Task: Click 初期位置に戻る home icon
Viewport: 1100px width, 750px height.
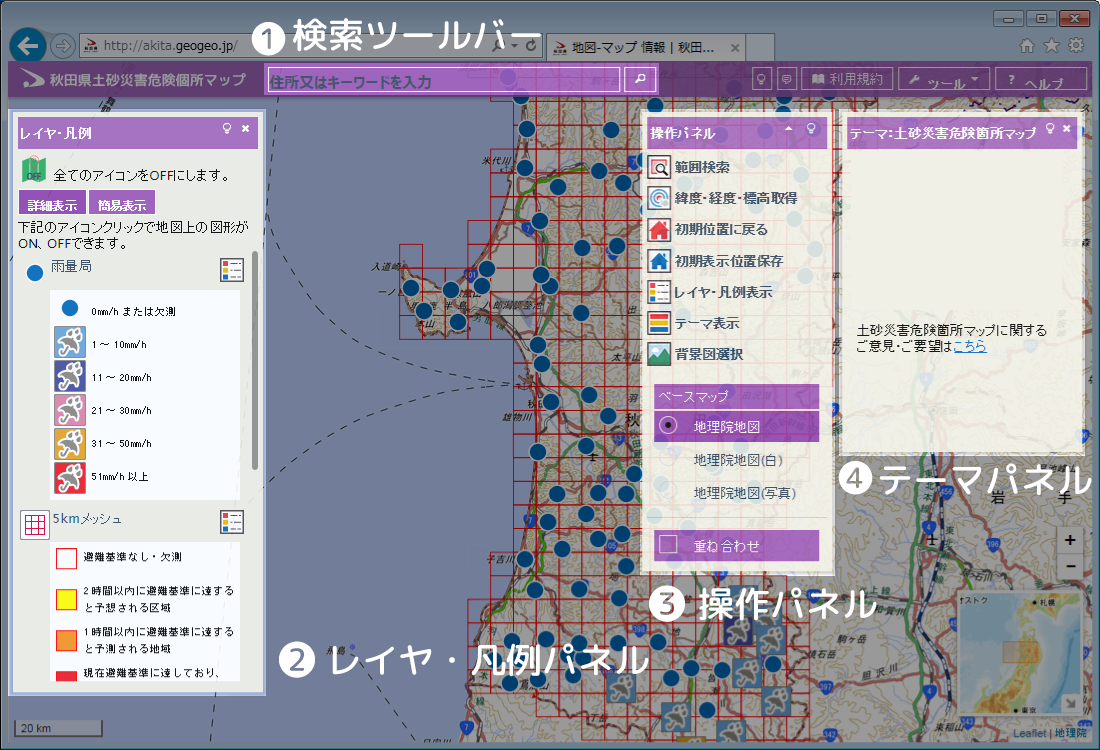Action: pyautogui.click(x=659, y=230)
